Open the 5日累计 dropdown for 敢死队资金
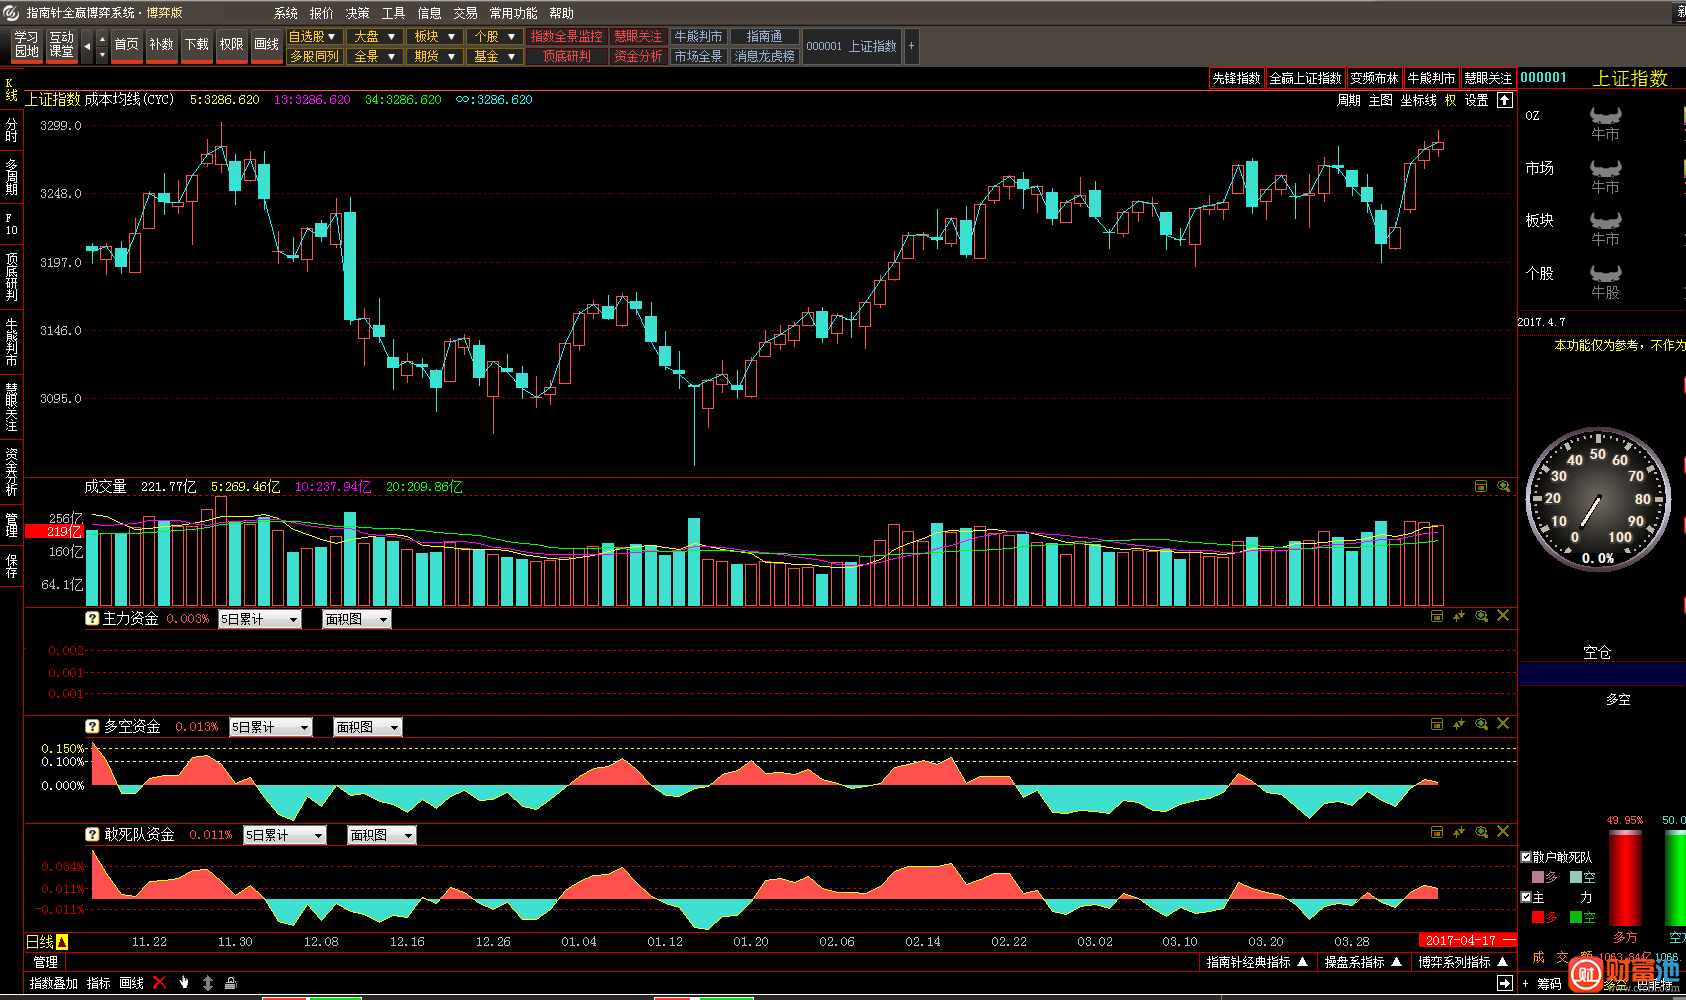Viewport: 1686px width, 1000px height. click(x=285, y=835)
